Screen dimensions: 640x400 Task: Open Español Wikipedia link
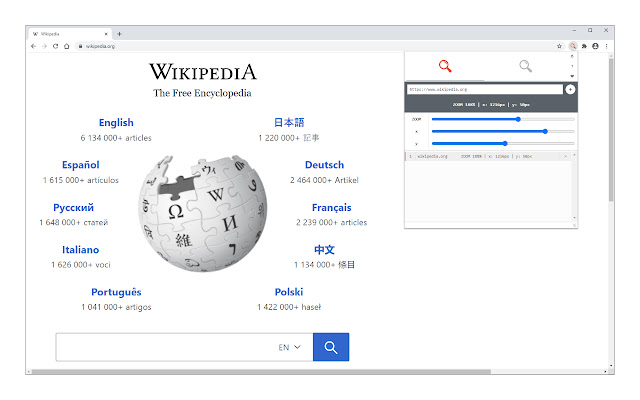pyautogui.click(x=80, y=165)
